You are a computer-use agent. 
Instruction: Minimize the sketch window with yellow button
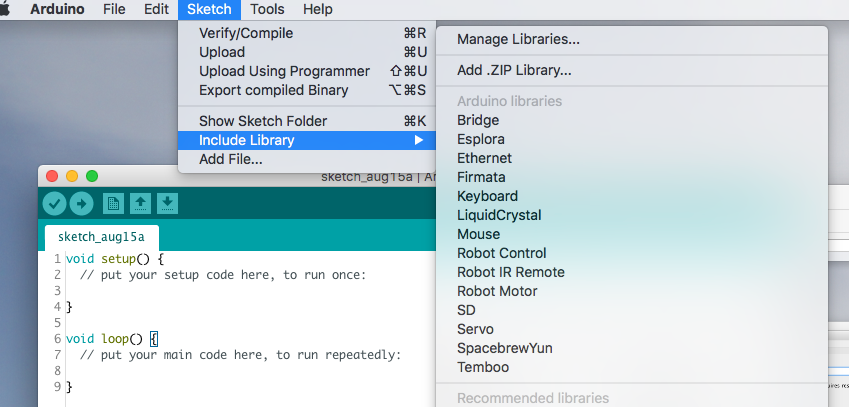72,176
